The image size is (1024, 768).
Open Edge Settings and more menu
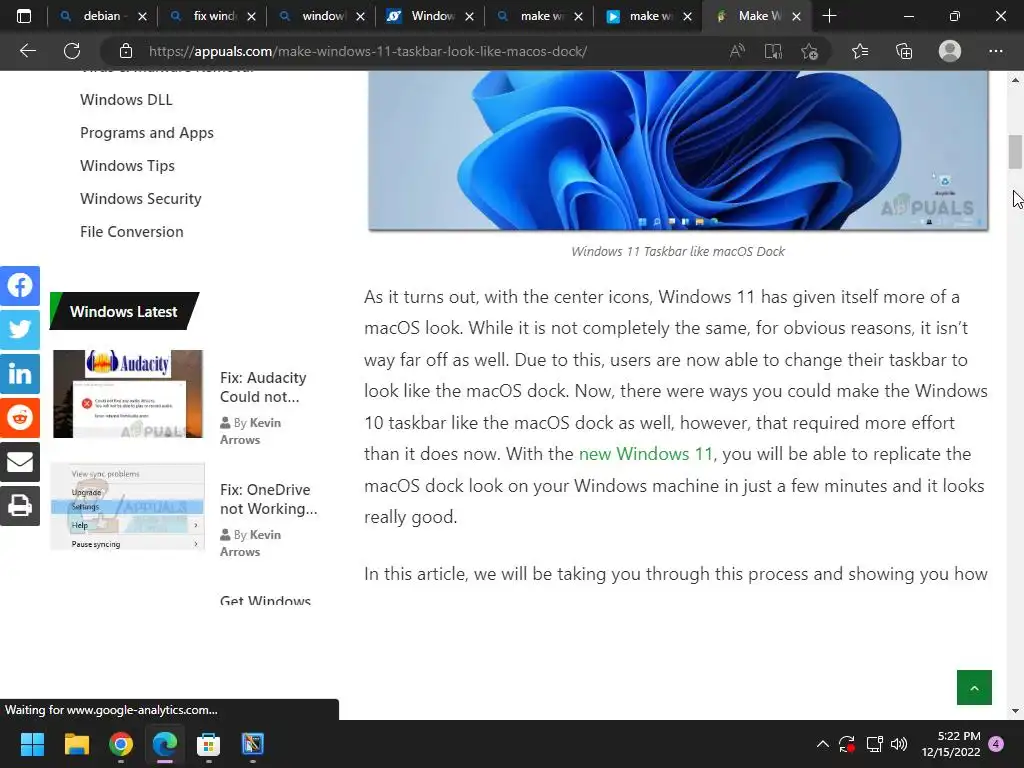995,51
